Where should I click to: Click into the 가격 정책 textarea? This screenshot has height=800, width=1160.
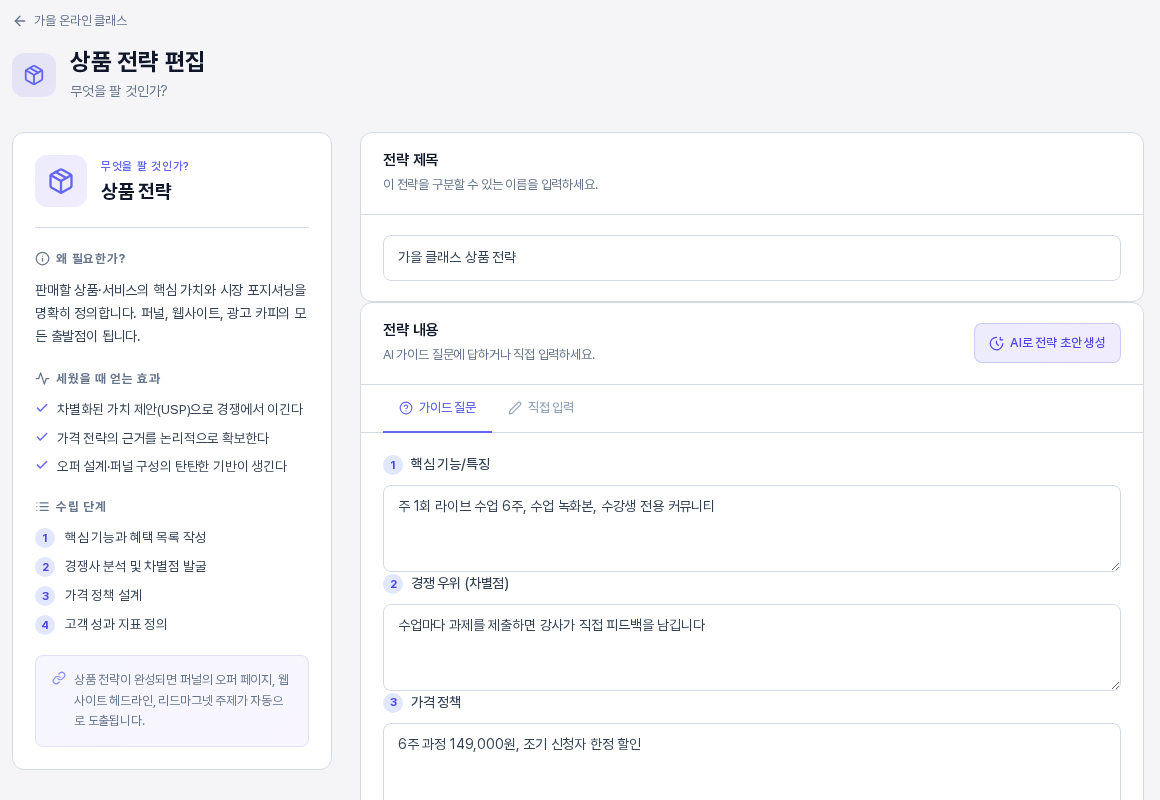tap(752, 762)
